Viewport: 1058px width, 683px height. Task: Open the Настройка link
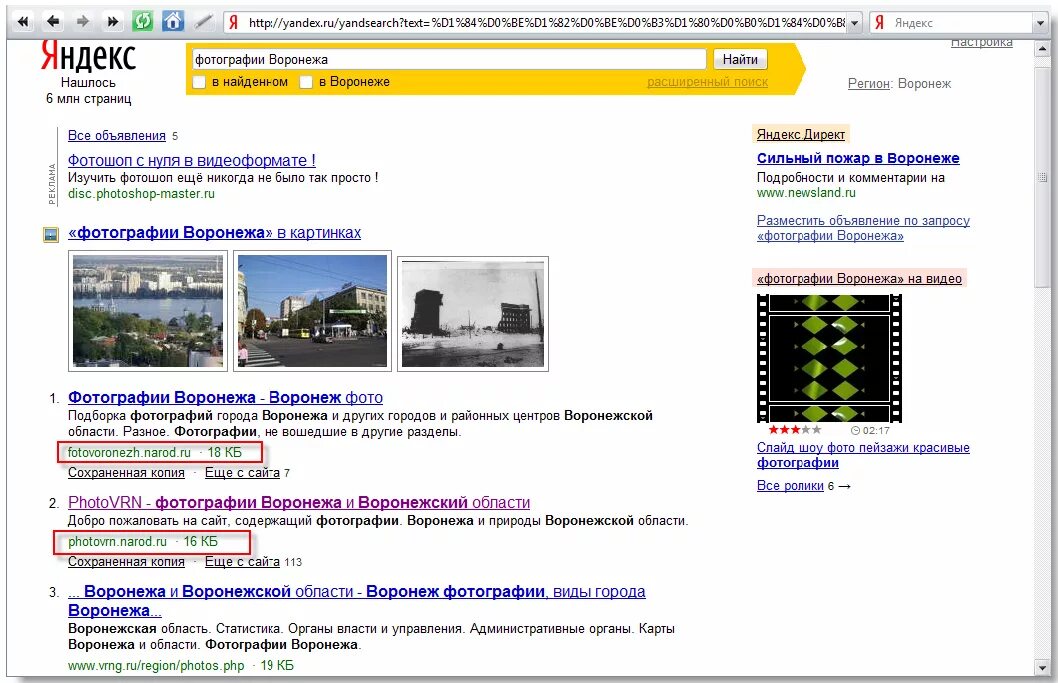(x=982, y=43)
